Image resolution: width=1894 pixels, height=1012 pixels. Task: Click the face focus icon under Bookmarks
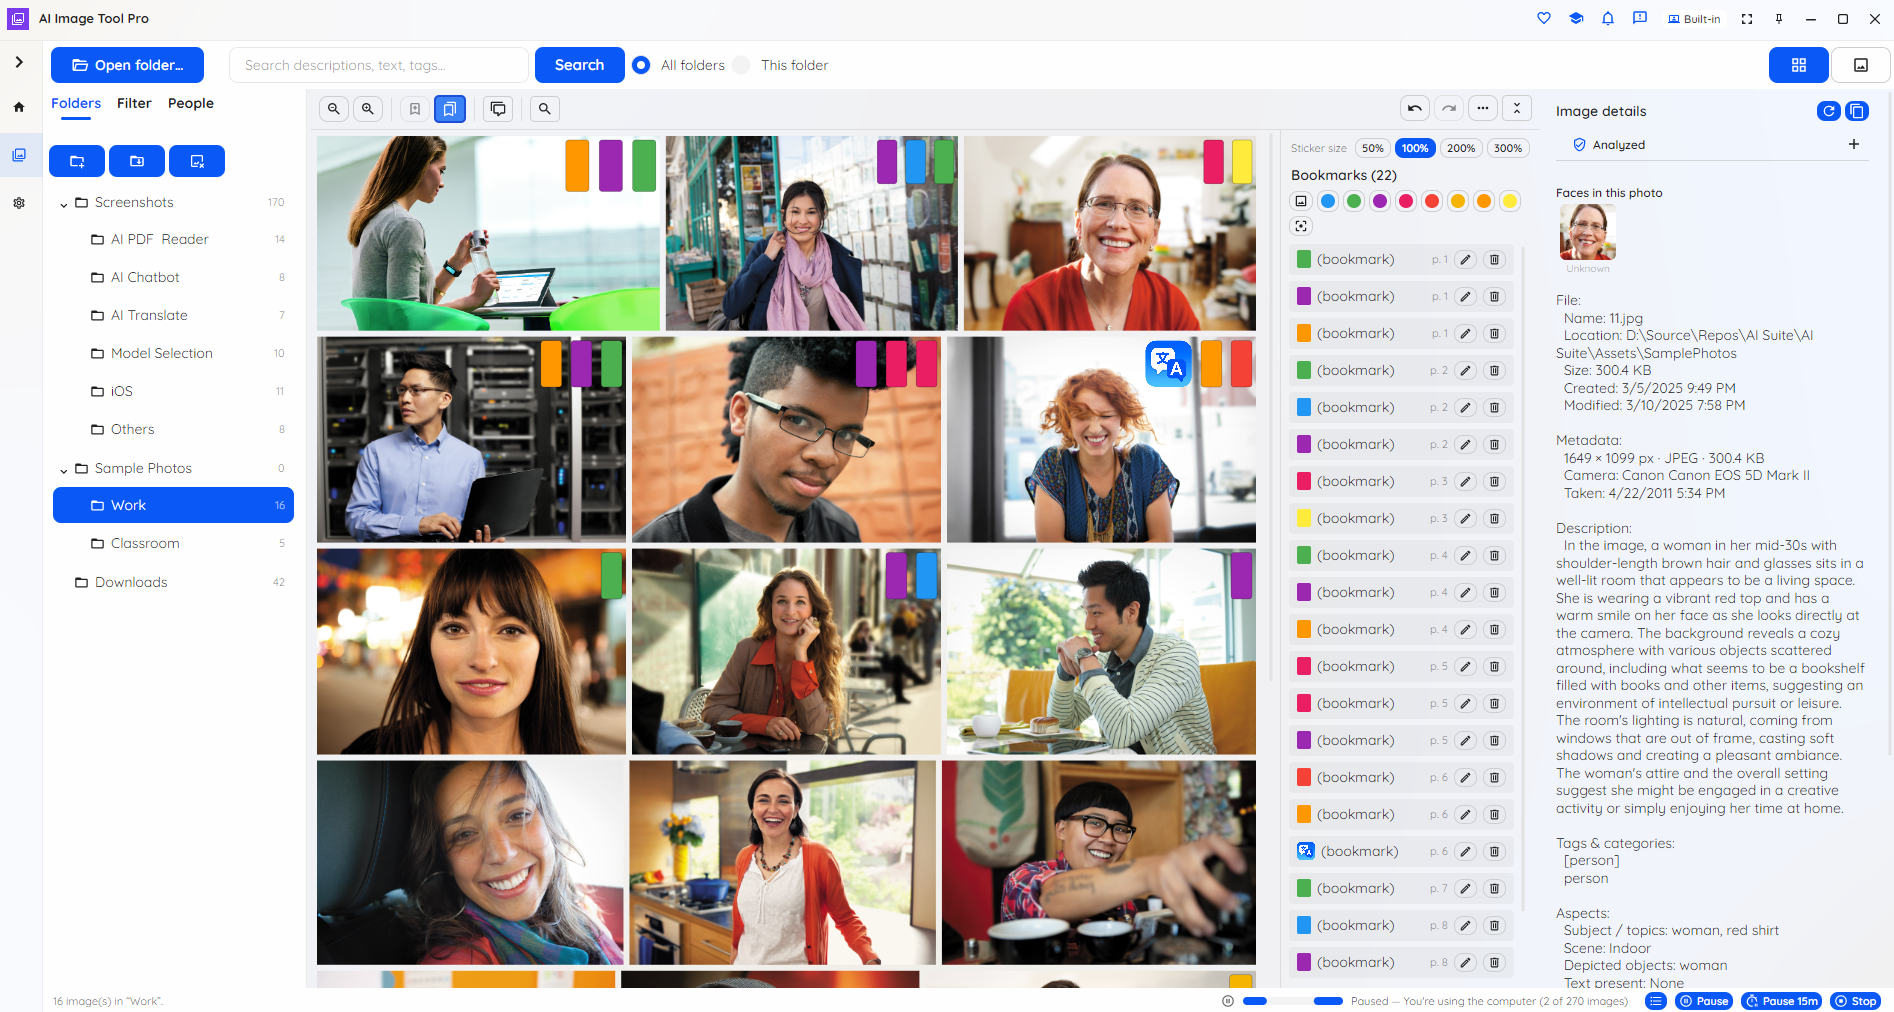(1301, 226)
